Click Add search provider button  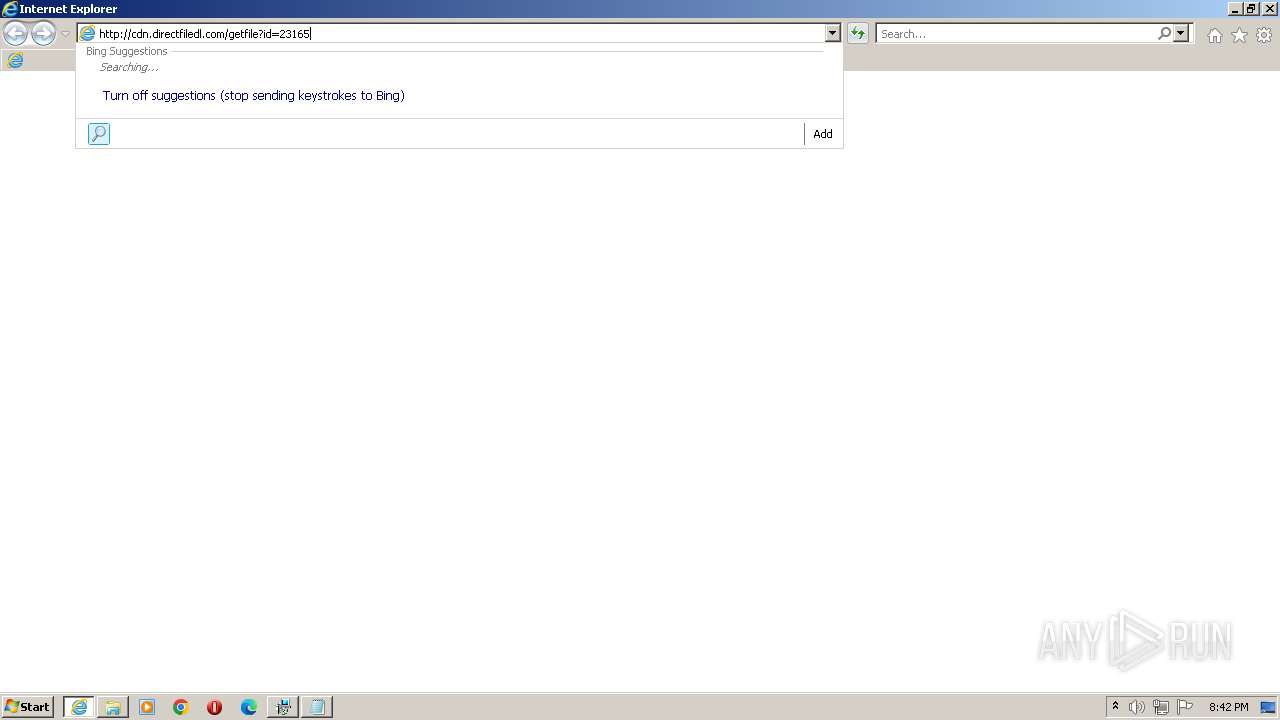tap(823, 134)
